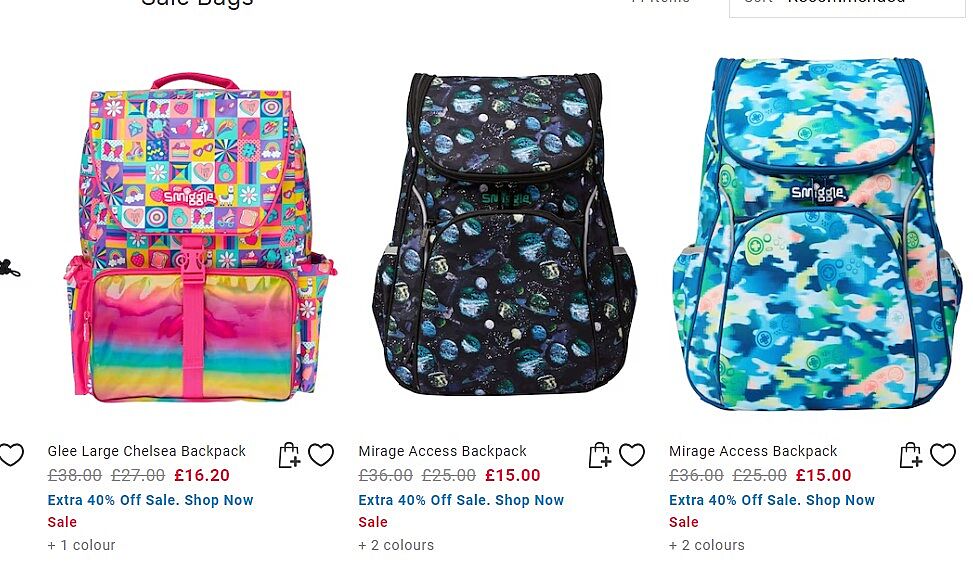Show +2 colours for black space Mirage backpack
The width and height of the screenshot is (973, 568).
tap(397, 546)
